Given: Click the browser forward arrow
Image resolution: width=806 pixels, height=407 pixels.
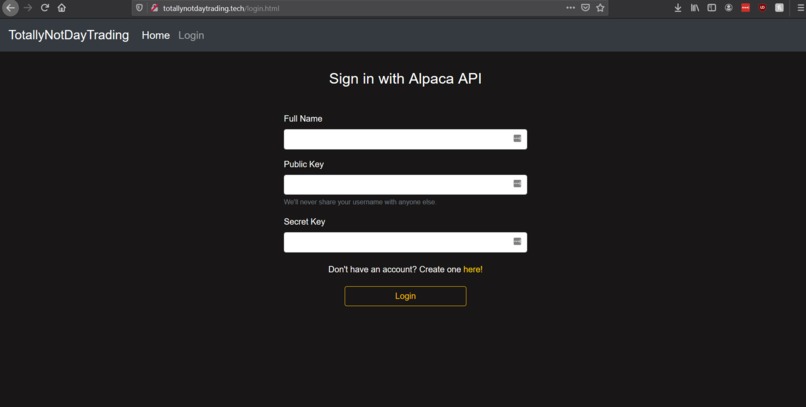Looking at the screenshot, I should tap(28, 8).
